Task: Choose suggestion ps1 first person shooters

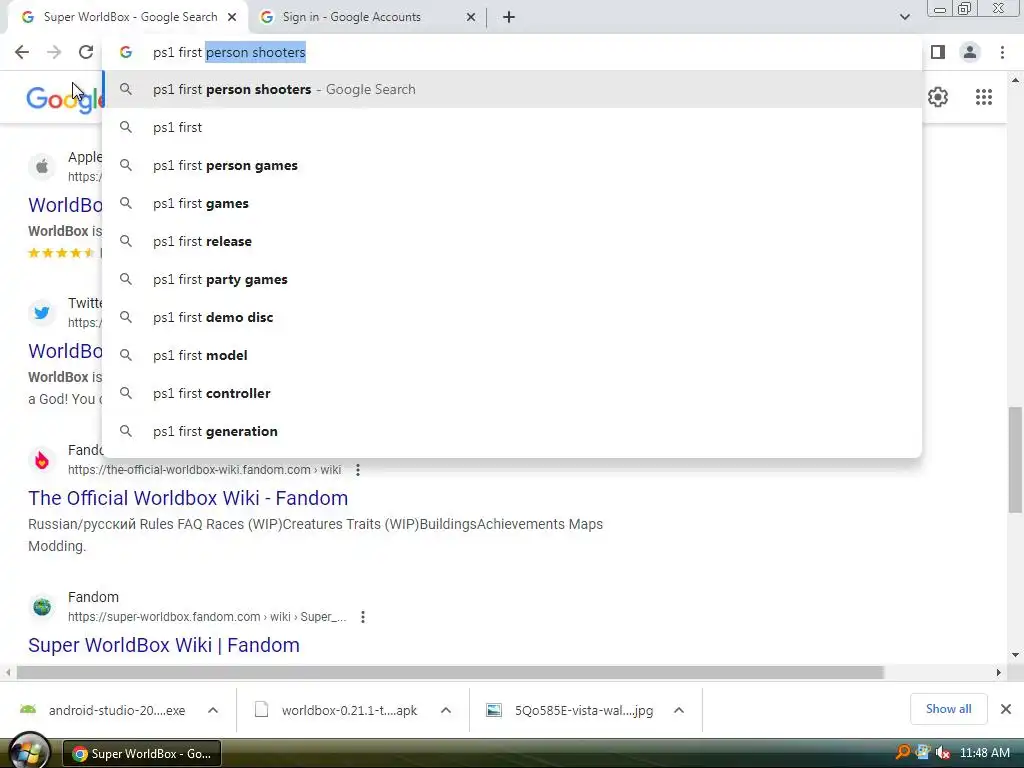Action: [512, 89]
